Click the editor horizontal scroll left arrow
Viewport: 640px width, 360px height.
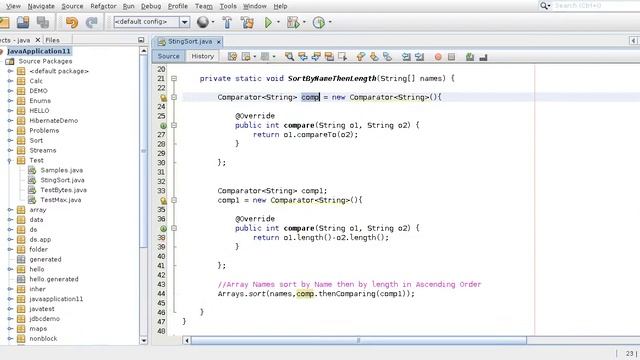pyautogui.click(x=187, y=340)
